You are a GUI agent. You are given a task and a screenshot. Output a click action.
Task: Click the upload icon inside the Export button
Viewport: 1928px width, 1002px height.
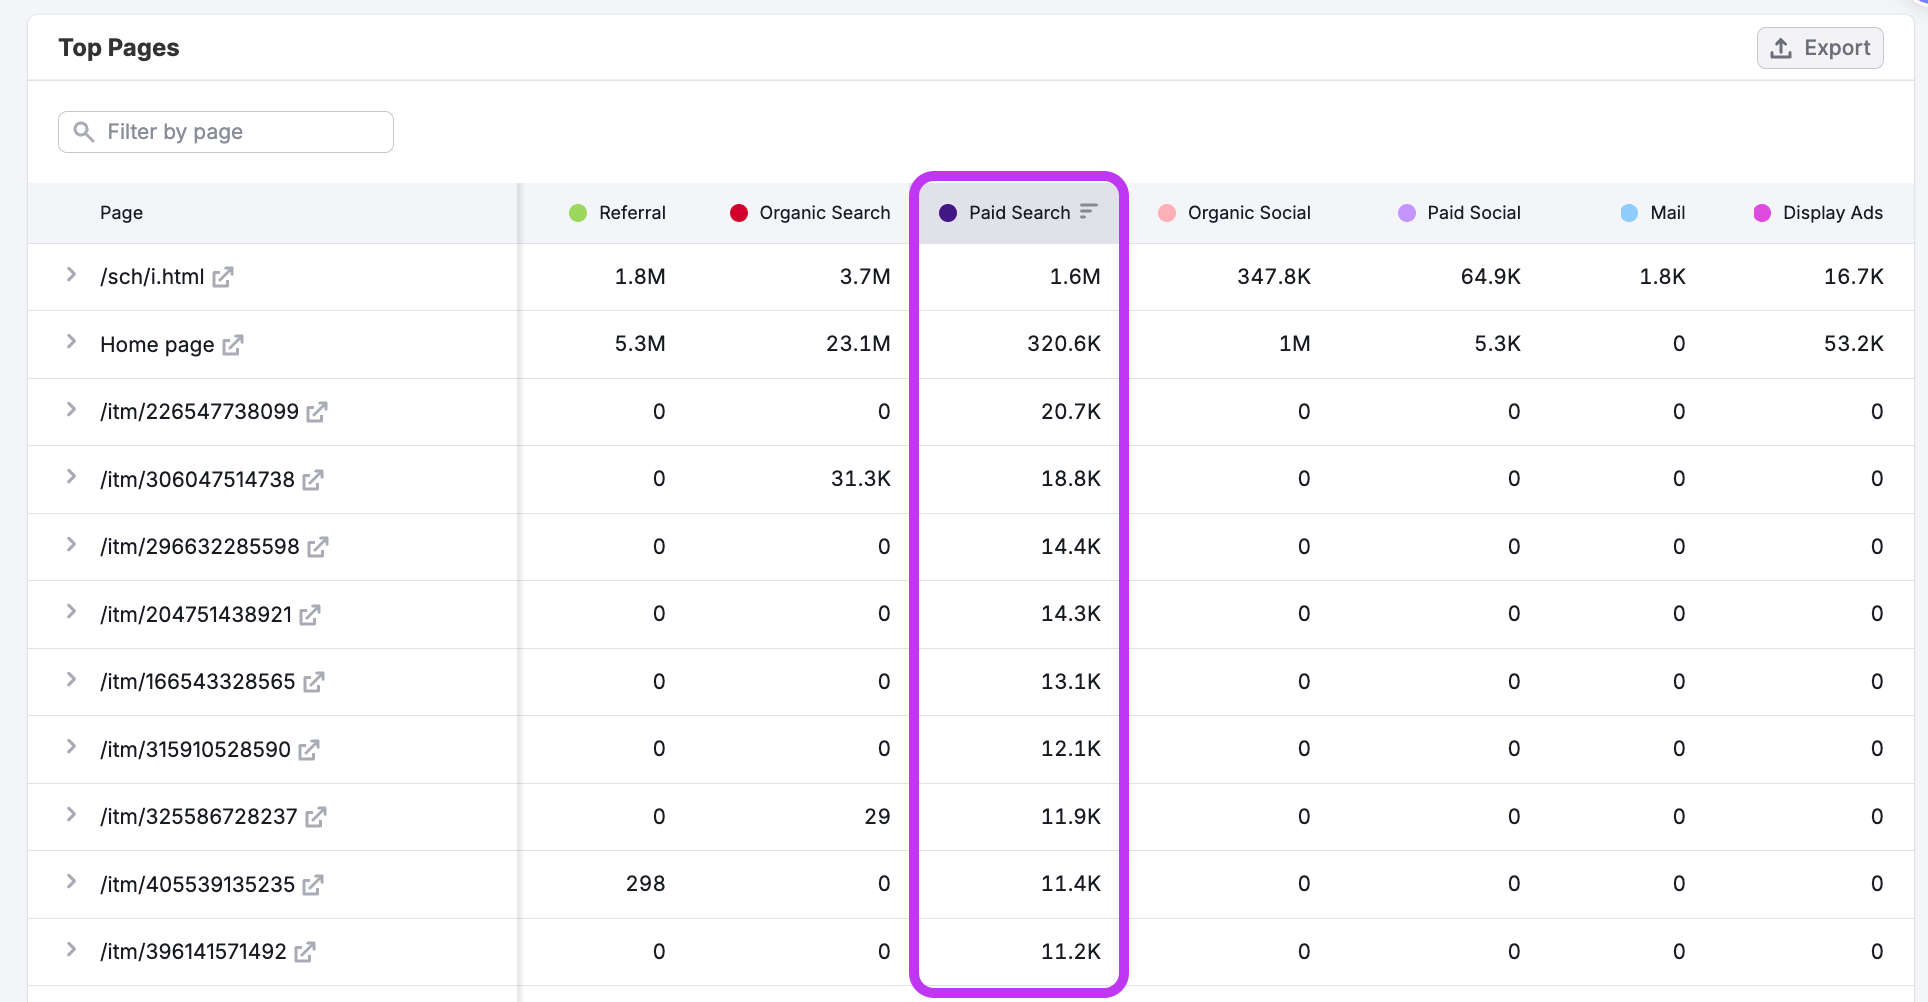1782,47
